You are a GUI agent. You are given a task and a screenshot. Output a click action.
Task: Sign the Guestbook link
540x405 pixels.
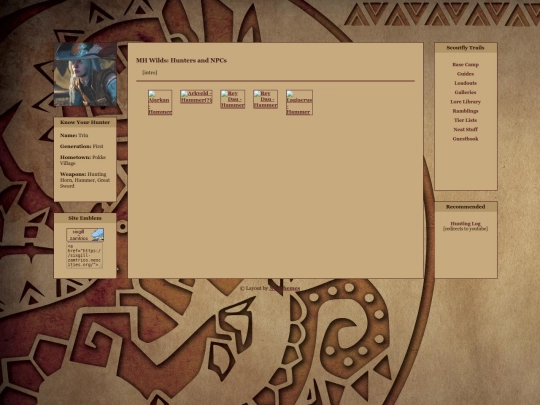tap(465, 139)
